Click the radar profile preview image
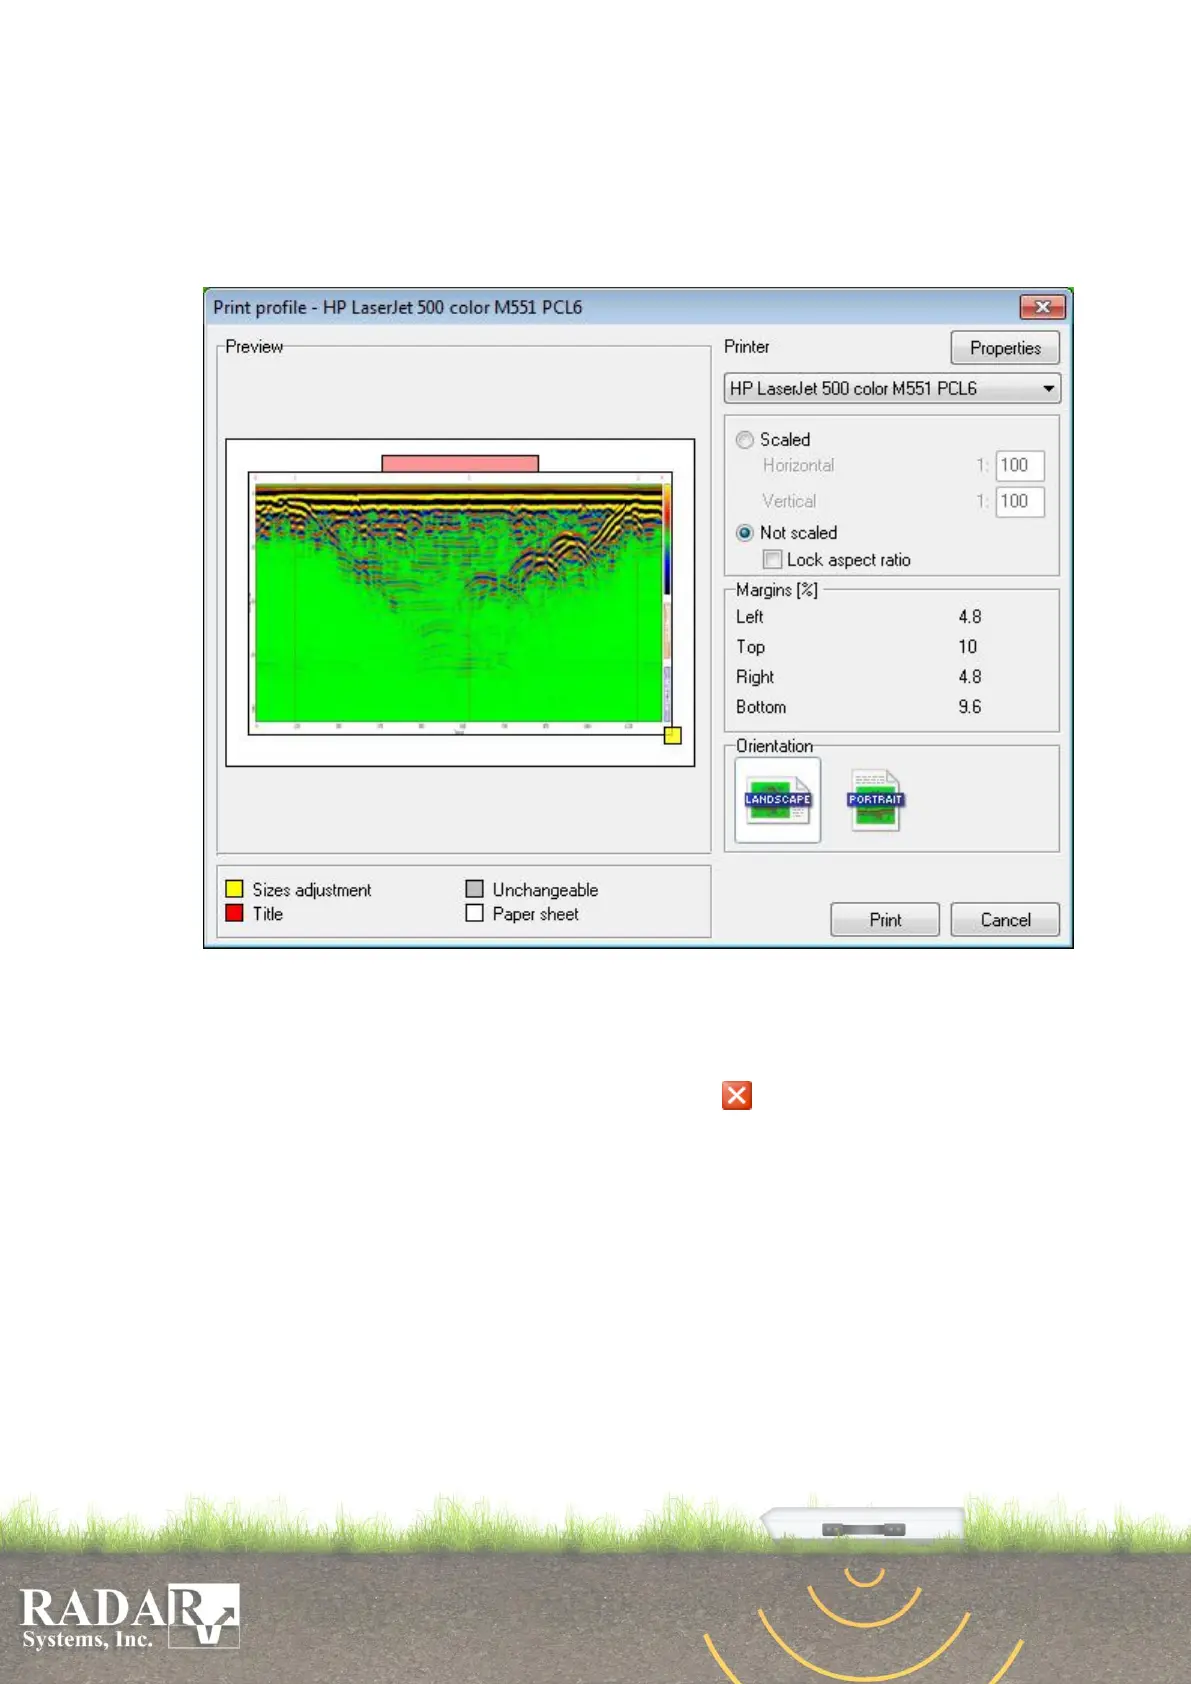Viewport: 1191px width, 1684px height. [458, 602]
